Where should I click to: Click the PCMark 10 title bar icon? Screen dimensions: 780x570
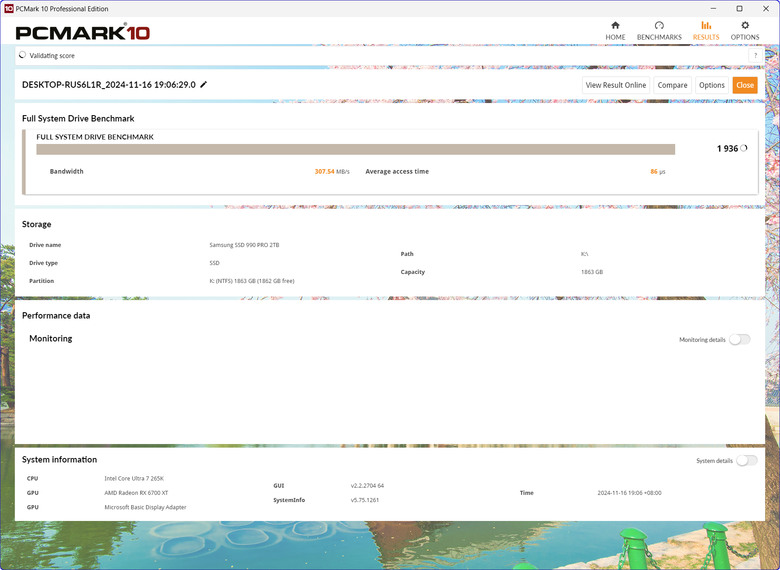(8, 8)
